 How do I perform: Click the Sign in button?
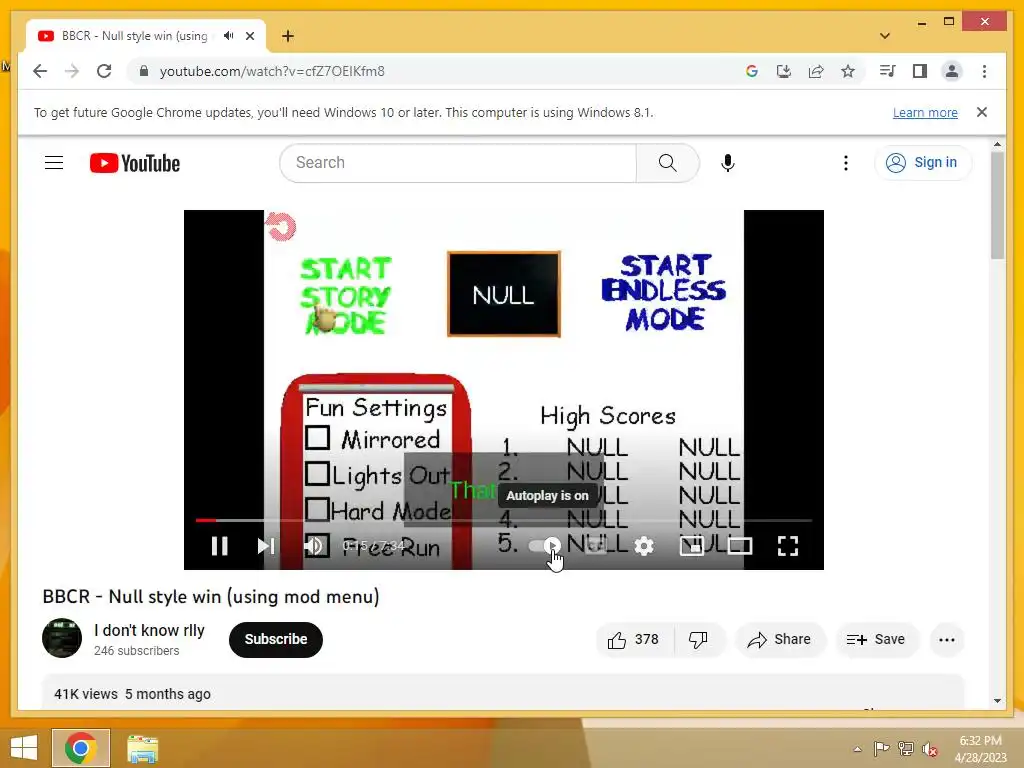coord(922,163)
